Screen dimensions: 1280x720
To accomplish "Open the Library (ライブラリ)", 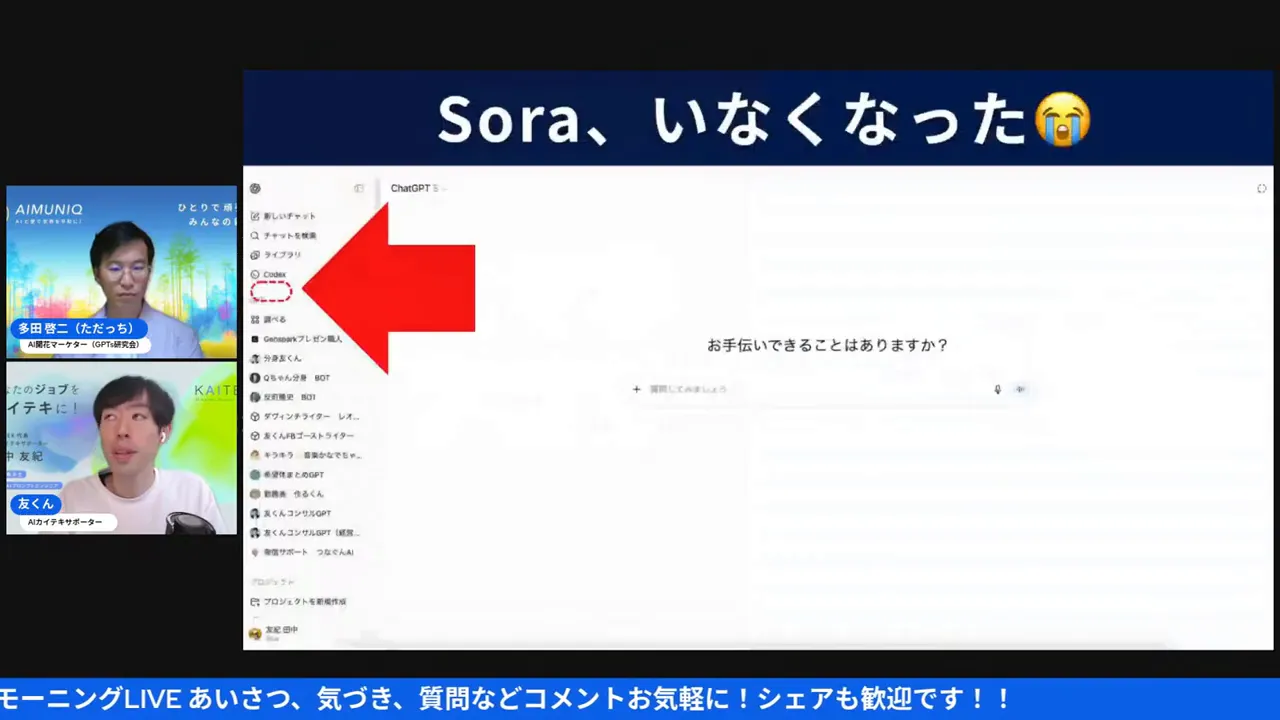I will 281,255.
